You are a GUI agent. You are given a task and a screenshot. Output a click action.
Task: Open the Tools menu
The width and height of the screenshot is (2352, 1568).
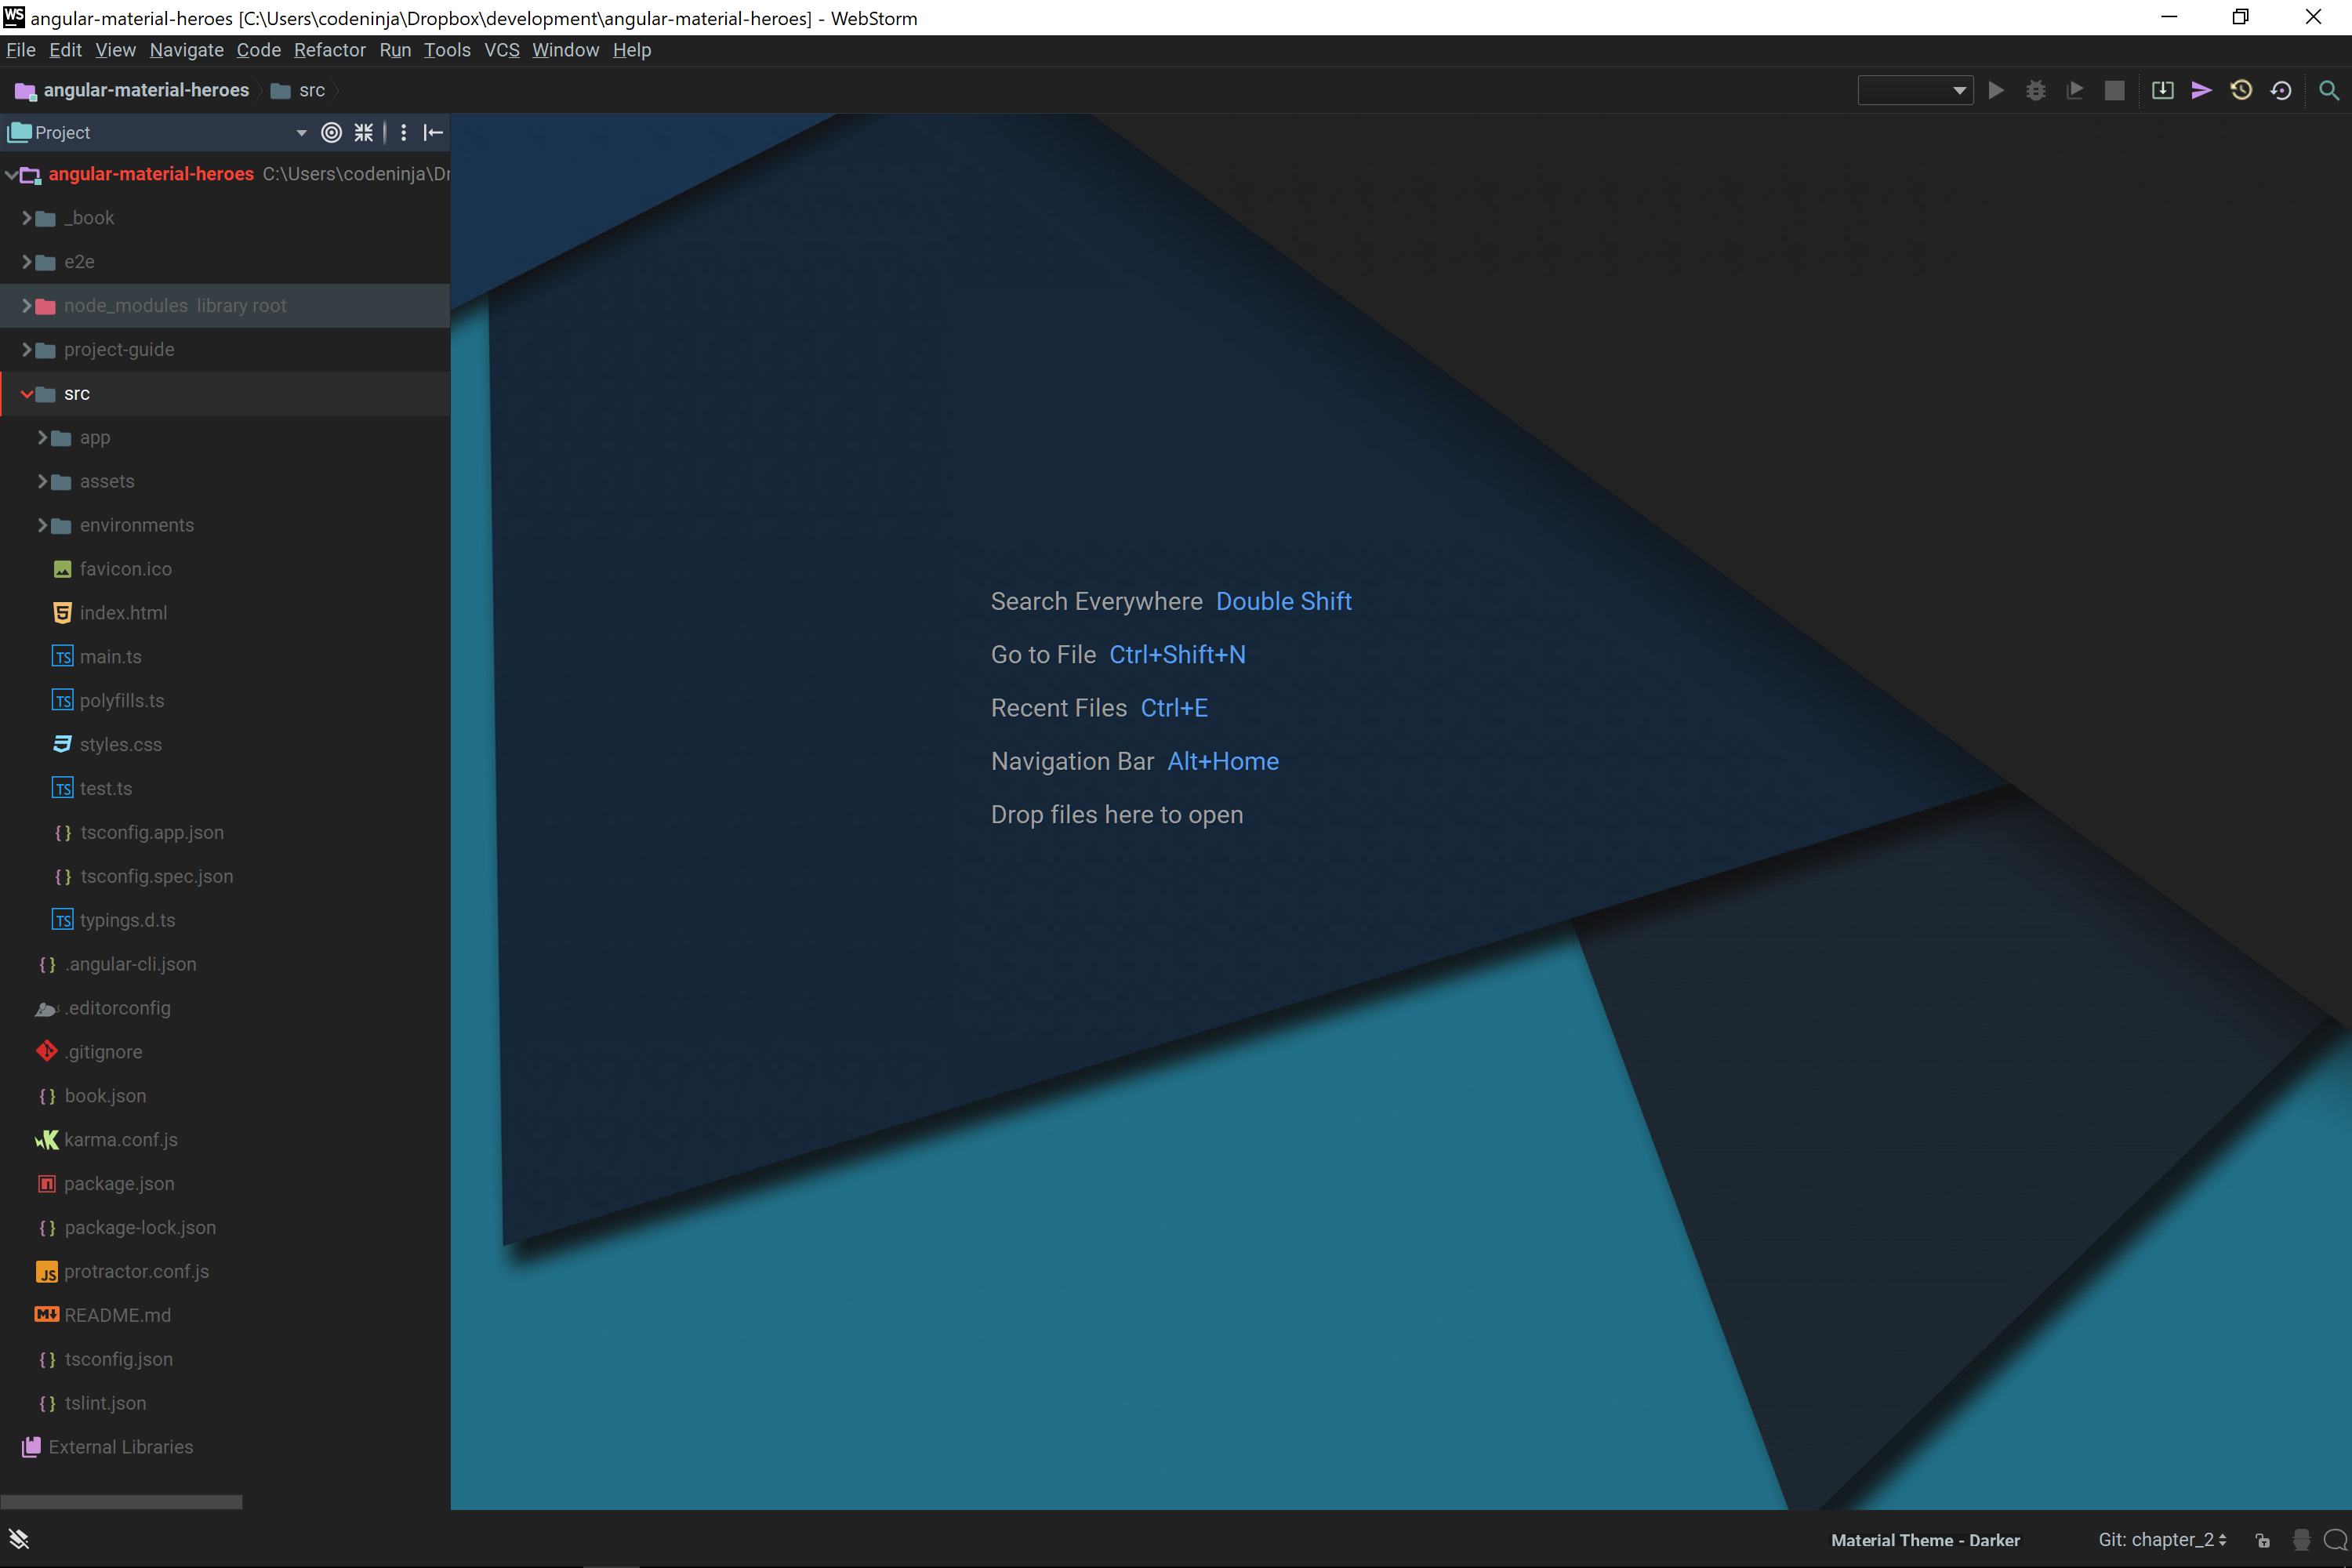pyautogui.click(x=447, y=50)
